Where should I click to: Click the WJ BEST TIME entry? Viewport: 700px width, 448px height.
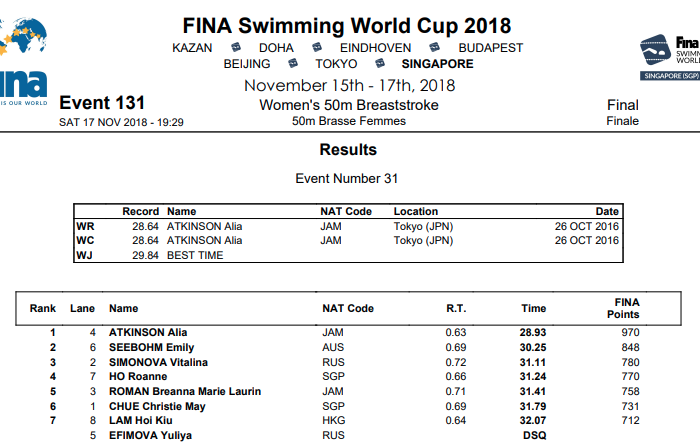click(195, 255)
